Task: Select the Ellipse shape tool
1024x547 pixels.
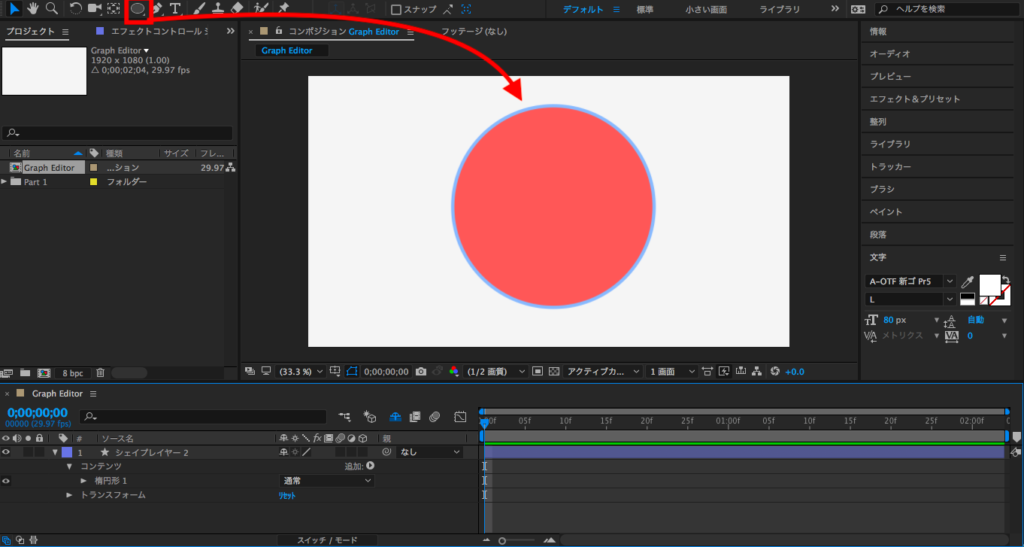Action: click(137, 9)
